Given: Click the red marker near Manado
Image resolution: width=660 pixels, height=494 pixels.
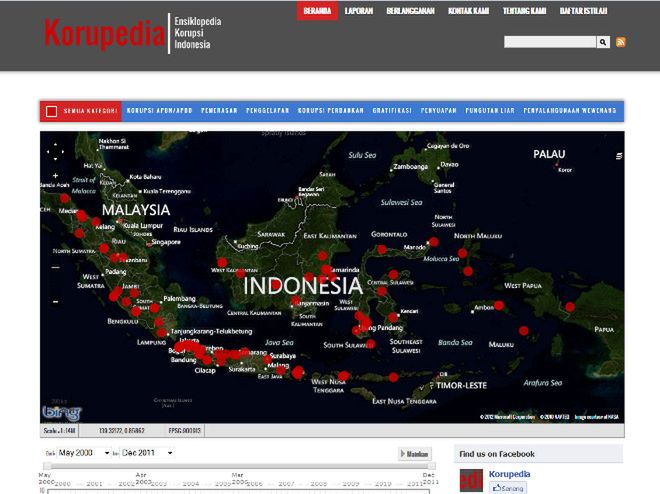Looking at the screenshot, I should 433,242.
